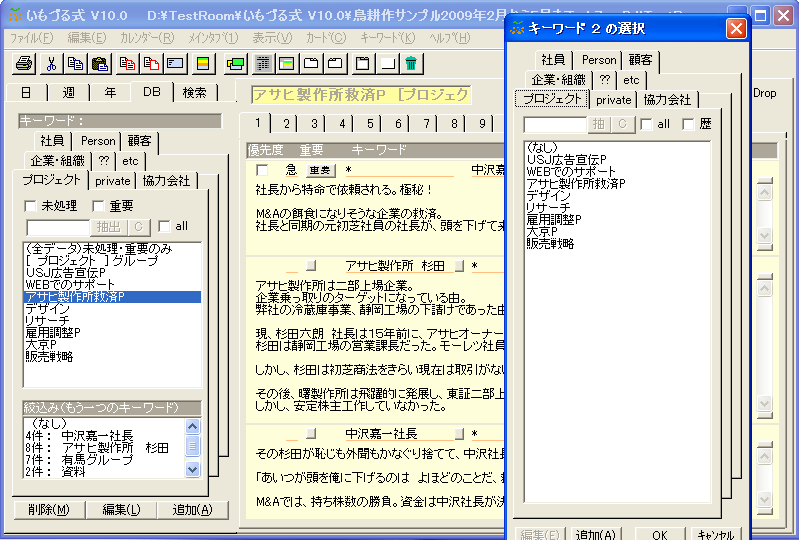
Task: Click the down arrow of 絞込み list scrollbar
Action: (x=193, y=469)
